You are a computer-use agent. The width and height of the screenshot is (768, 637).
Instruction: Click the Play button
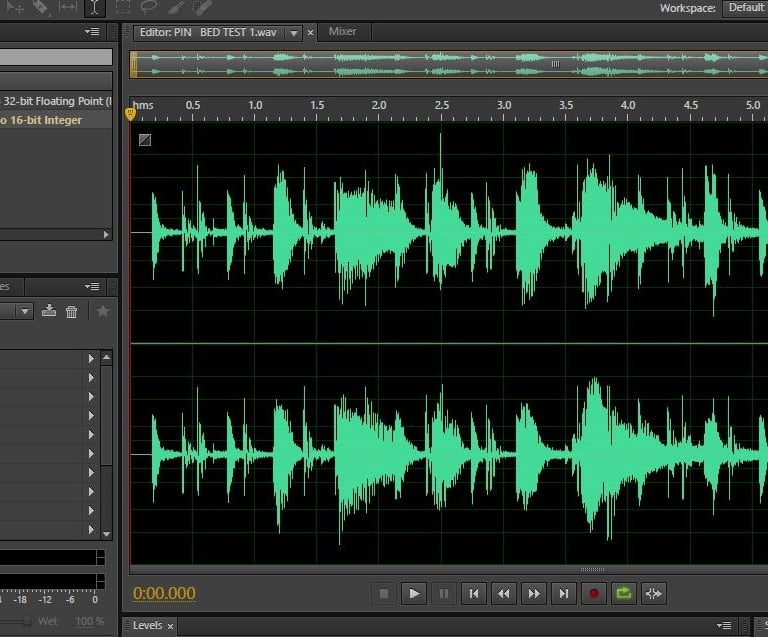pyautogui.click(x=414, y=593)
